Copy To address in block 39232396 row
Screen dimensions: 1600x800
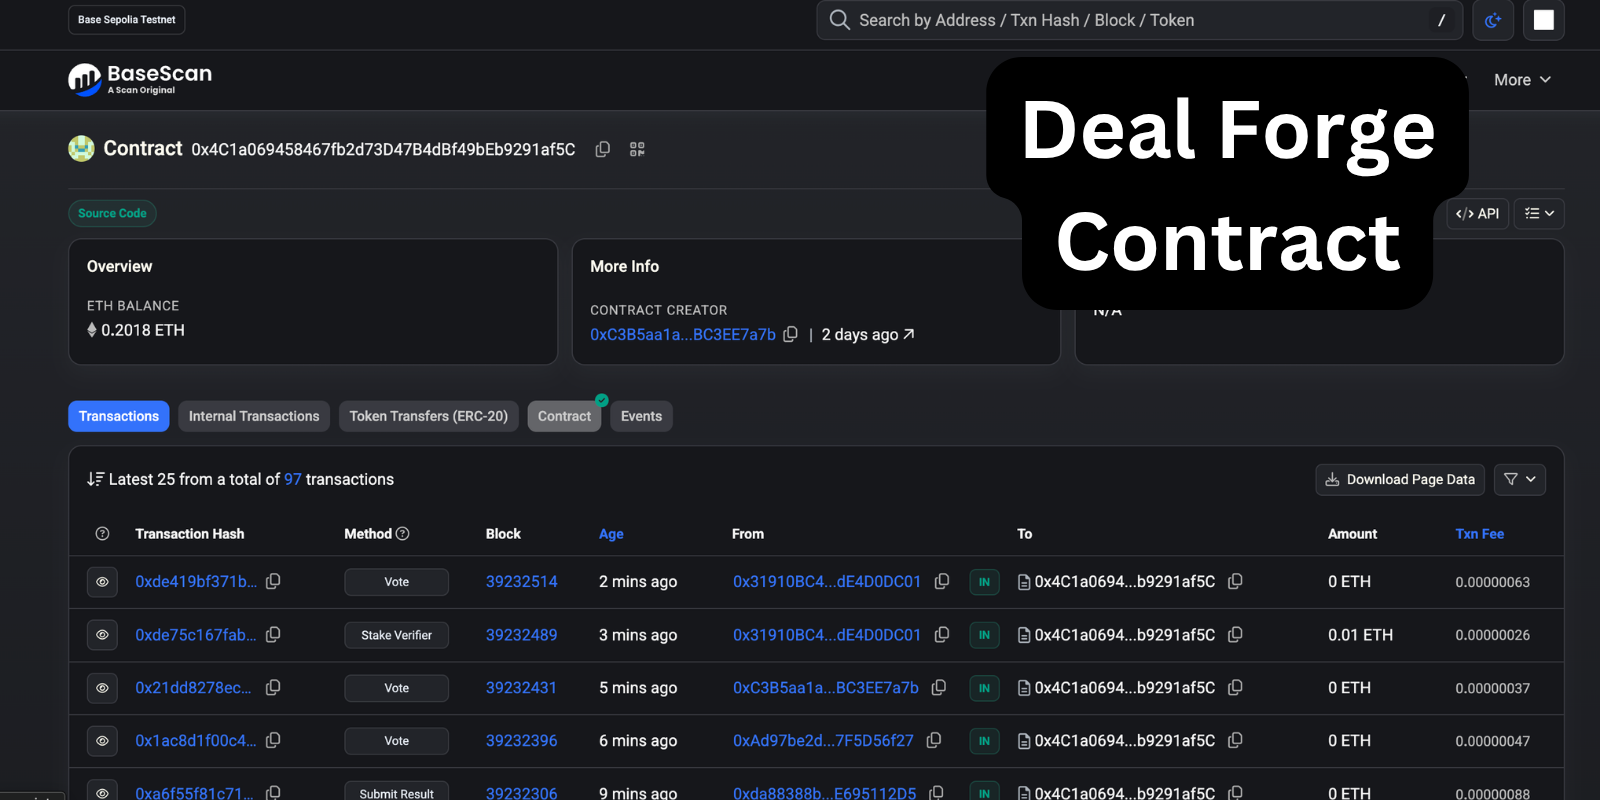1235,740
